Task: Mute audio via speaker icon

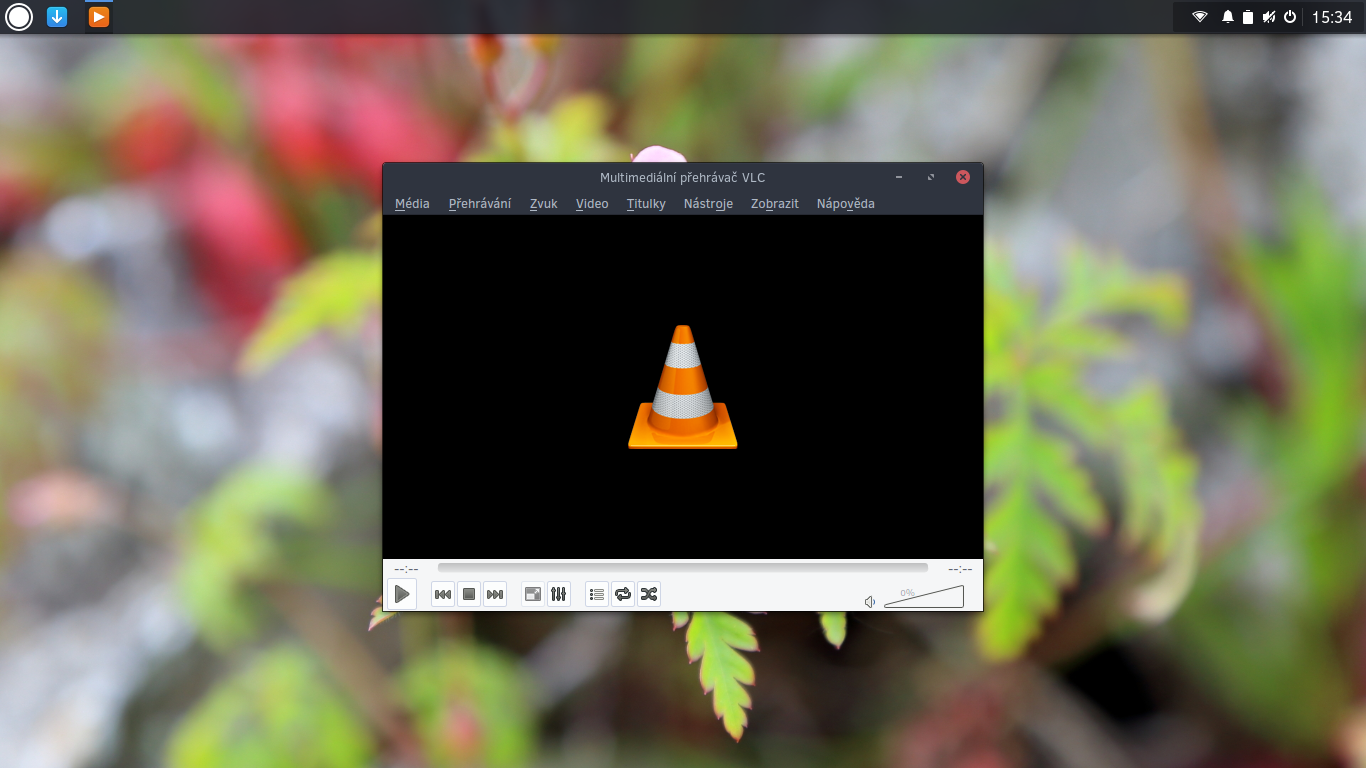Action: pos(870,601)
